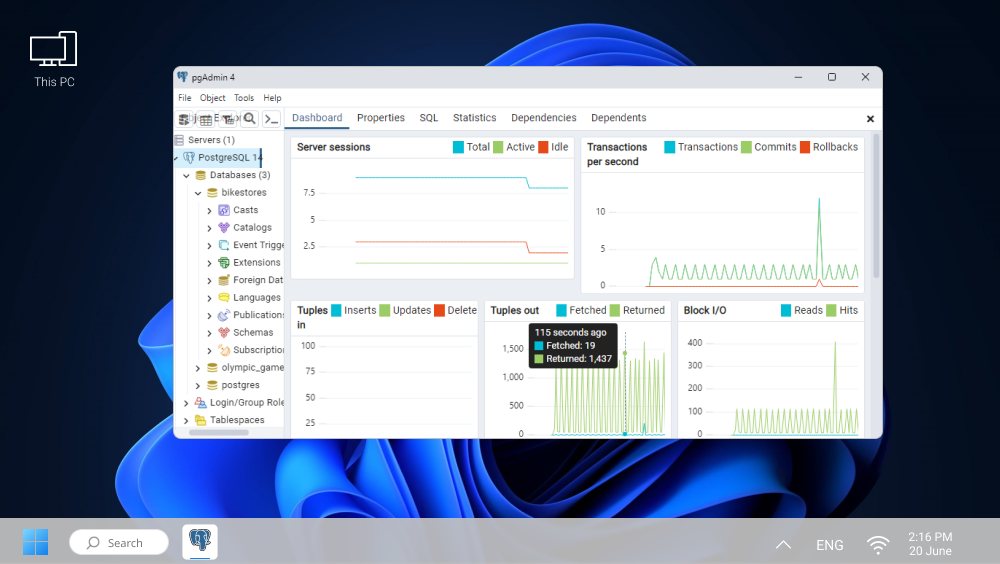Collapse the Databases (3) node
The width and height of the screenshot is (1000, 564).
coord(186,175)
